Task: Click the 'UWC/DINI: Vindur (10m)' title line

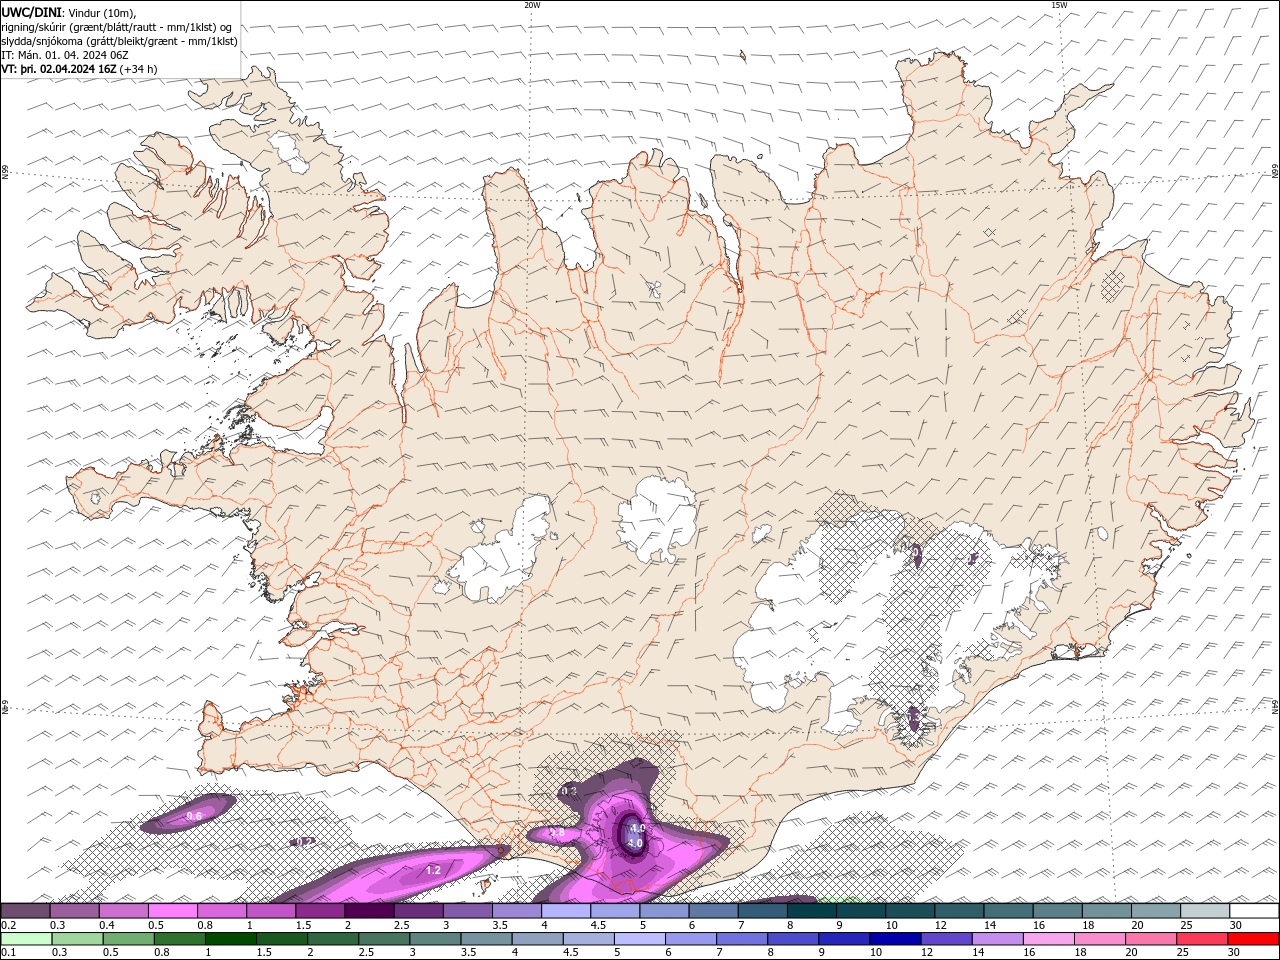Action: 69,12
